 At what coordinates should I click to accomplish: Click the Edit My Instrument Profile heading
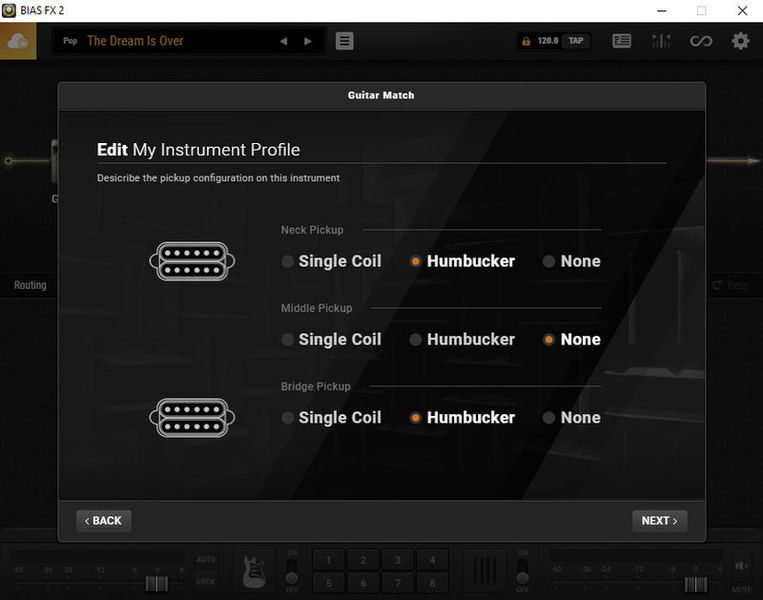coord(199,150)
